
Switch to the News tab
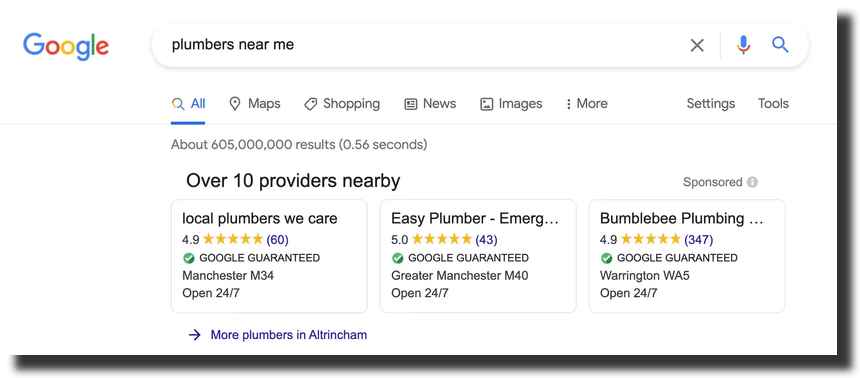coord(430,104)
